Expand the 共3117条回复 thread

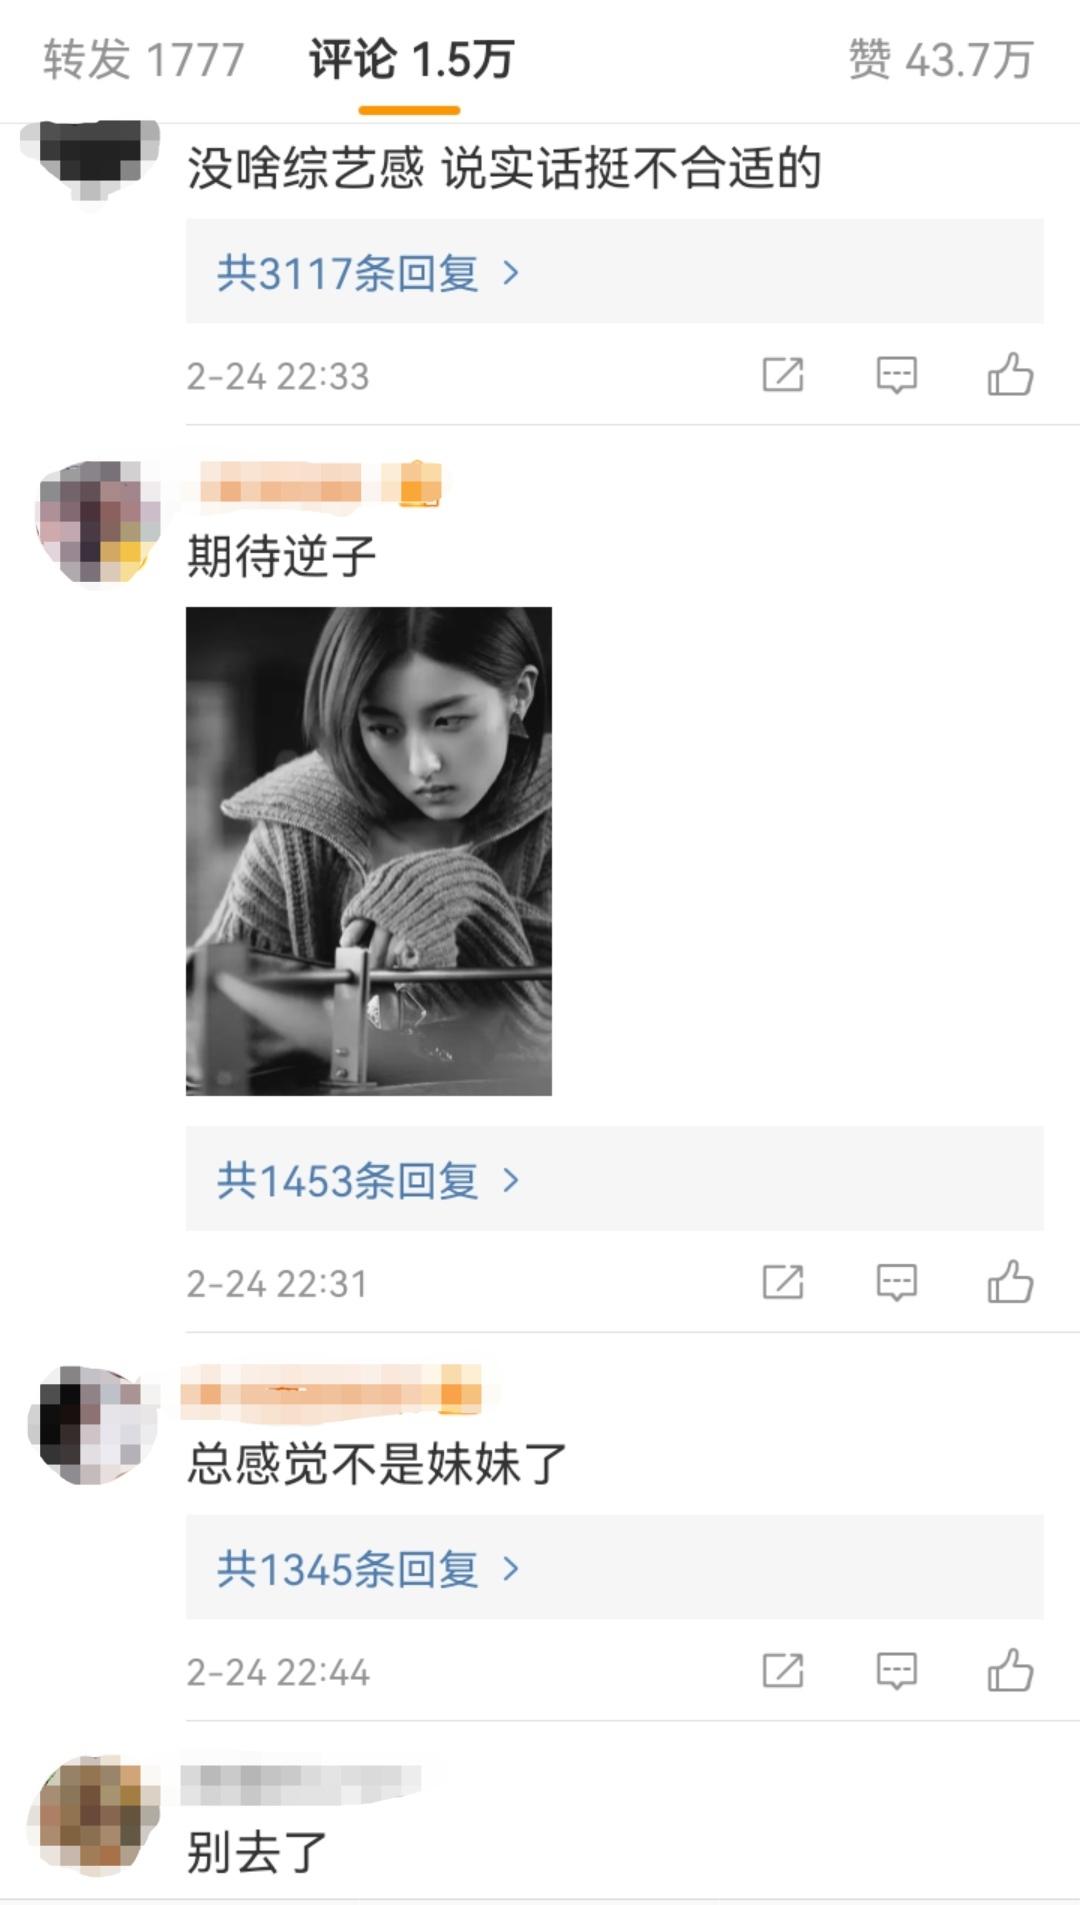[x=614, y=272]
